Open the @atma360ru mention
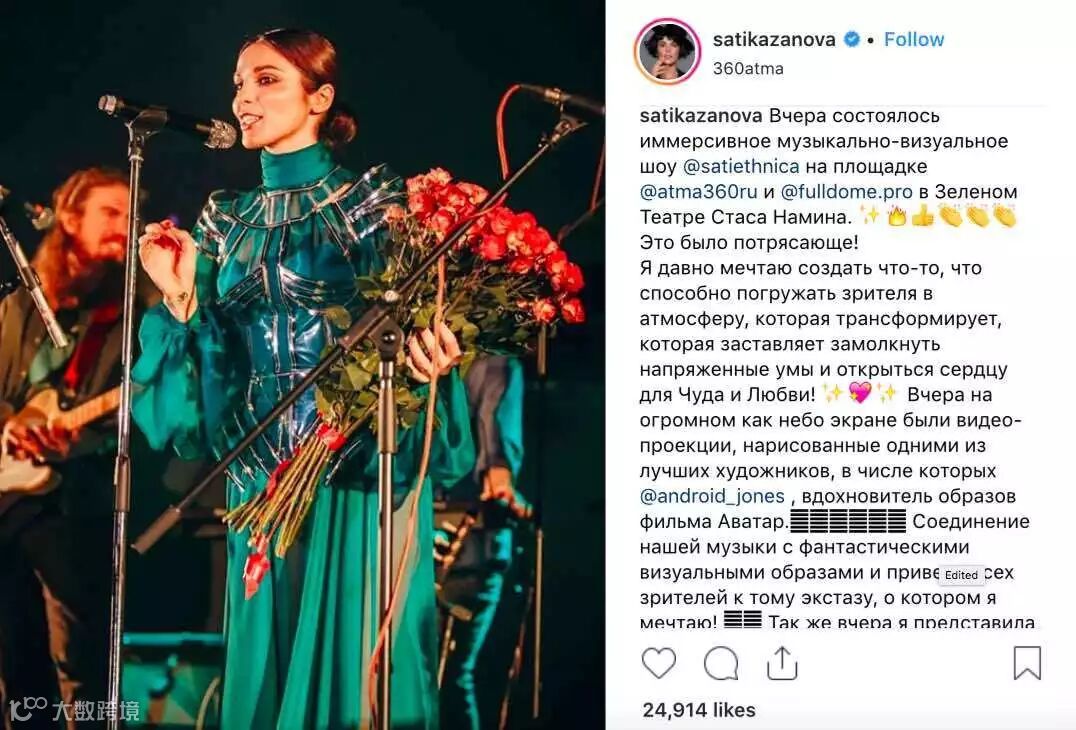 [698, 192]
